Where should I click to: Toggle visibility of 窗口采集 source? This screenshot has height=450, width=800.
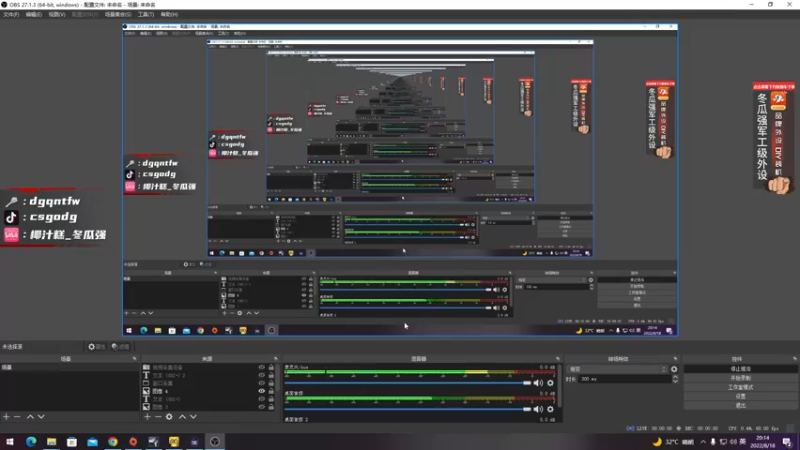262,383
